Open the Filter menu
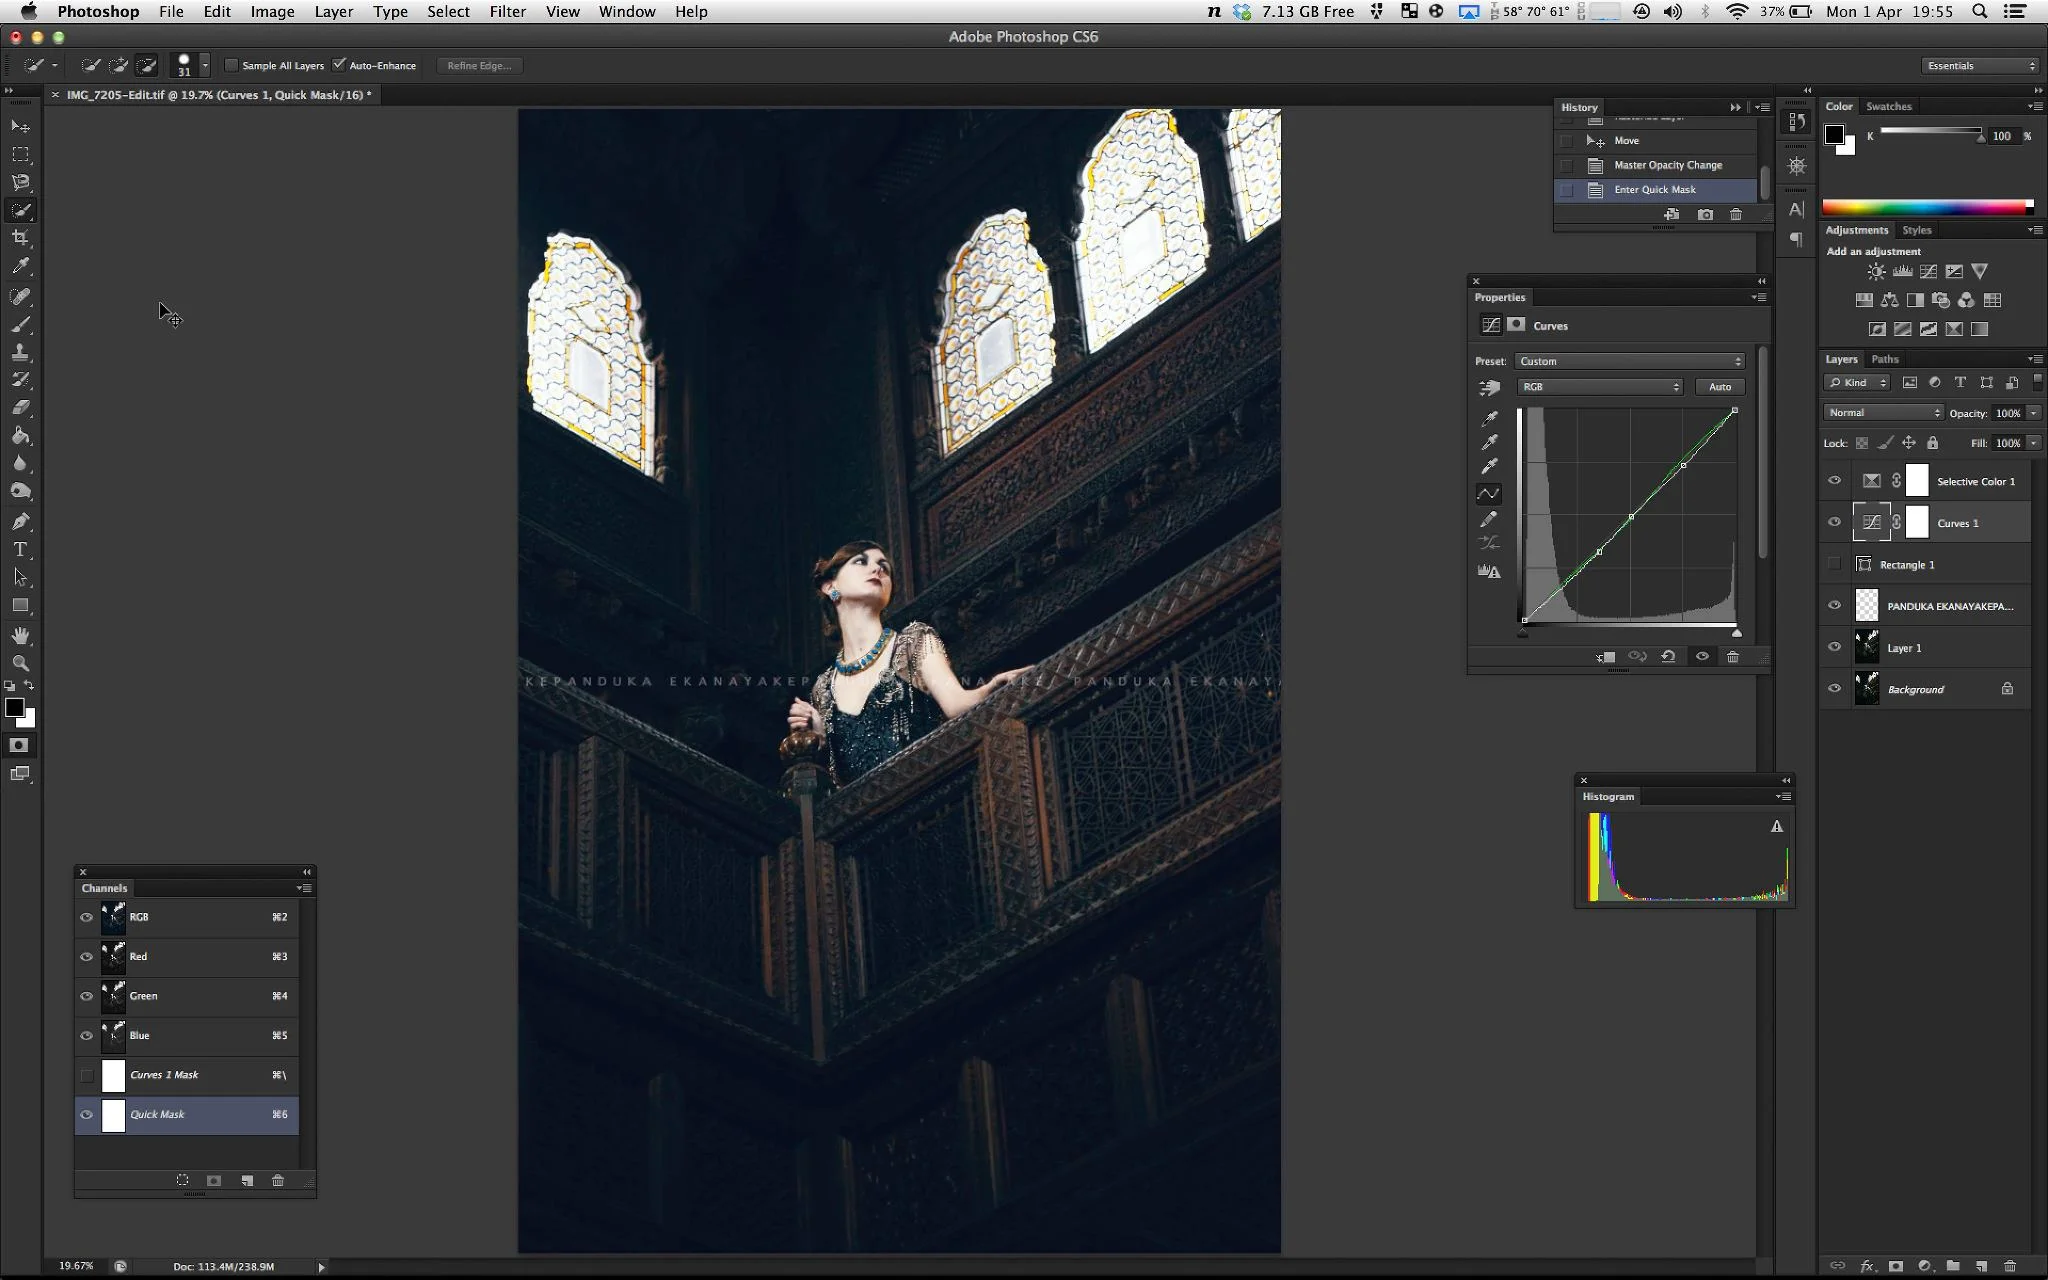The image size is (2048, 1280). pos(507,12)
